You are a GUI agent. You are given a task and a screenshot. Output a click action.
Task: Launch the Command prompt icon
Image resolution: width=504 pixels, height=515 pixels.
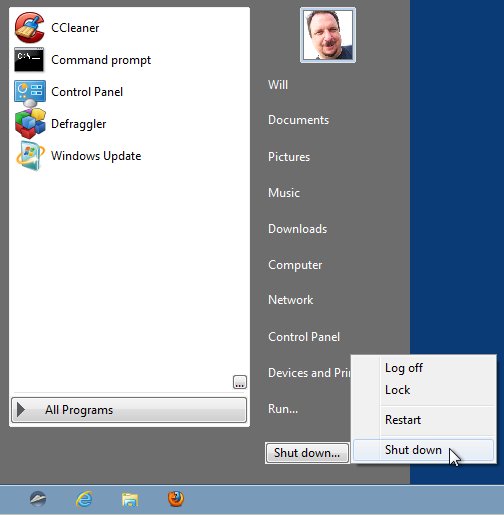tap(29, 60)
